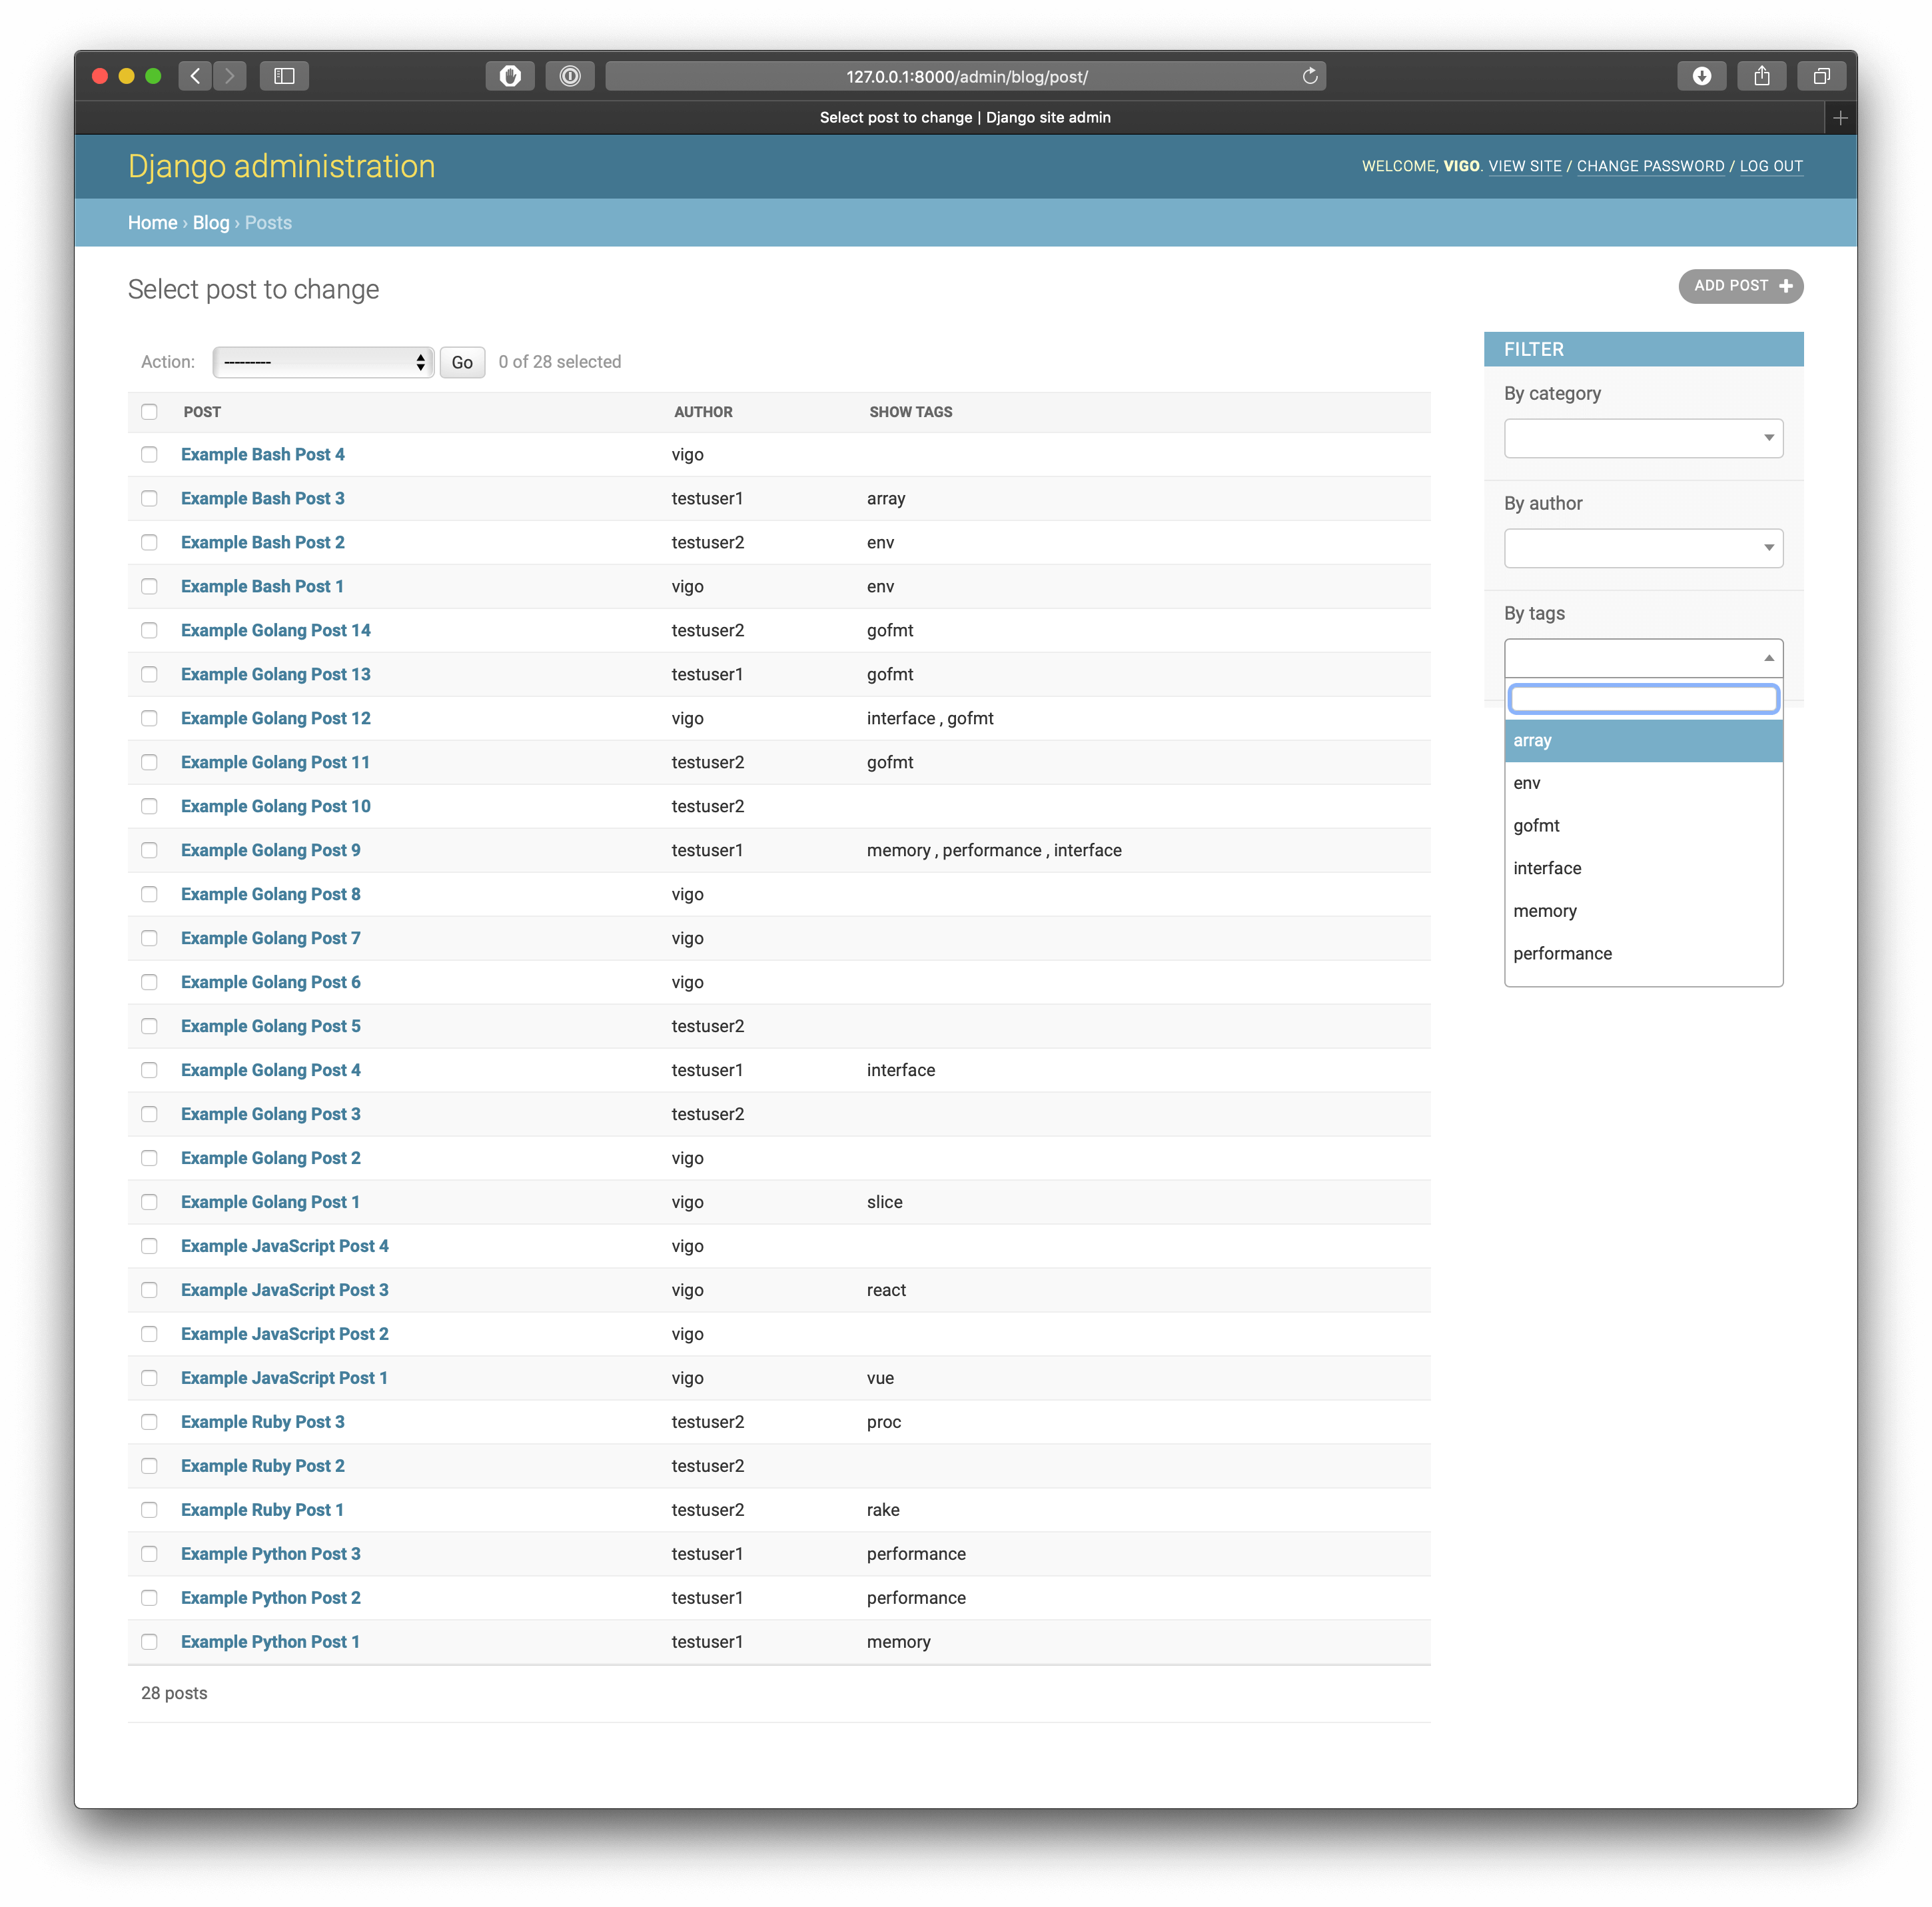
Task: Click the tag search input field
Action: click(x=1643, y=698)
